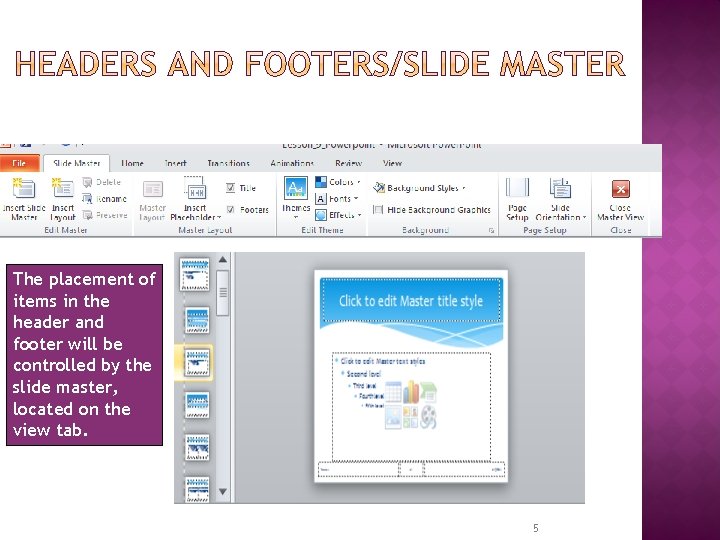The height and width of the screenshot is (540, 720).
Task: Open the Background Styles dropdown
Action: pos(420,188)
